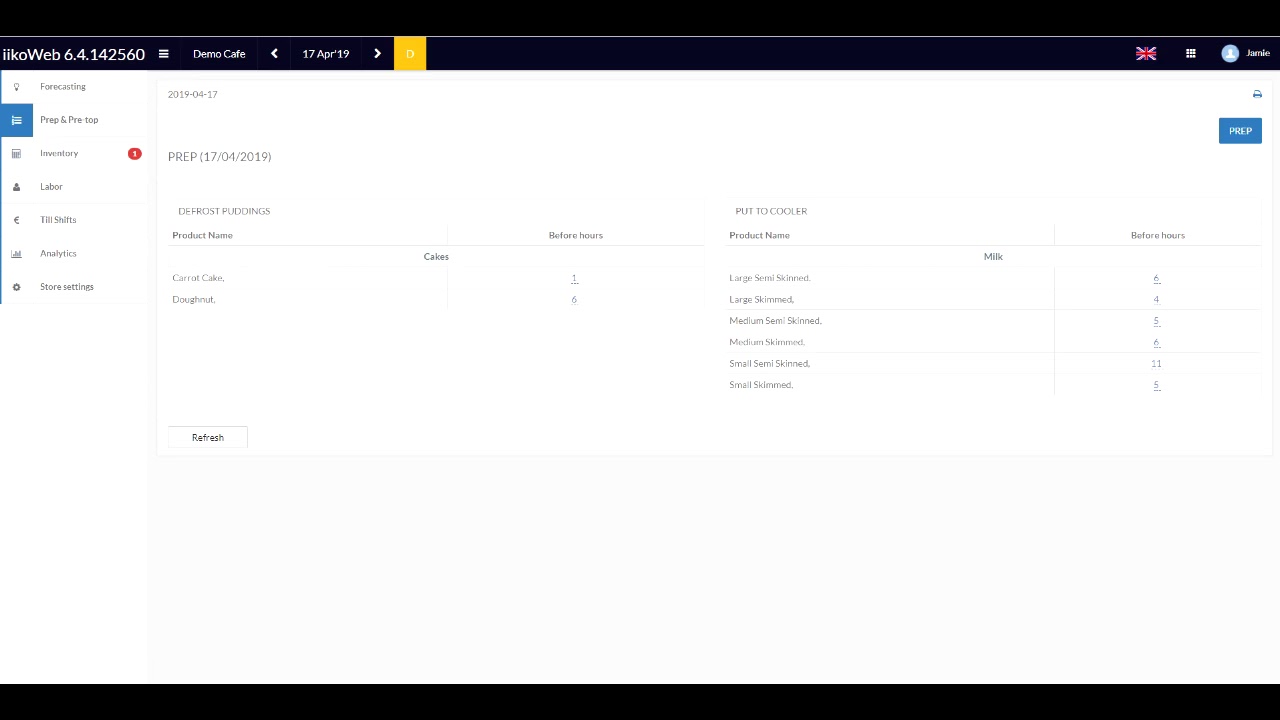Click Doughnut before-hours value 6
The image size is (1280, 720).
(x=574, y=299)
